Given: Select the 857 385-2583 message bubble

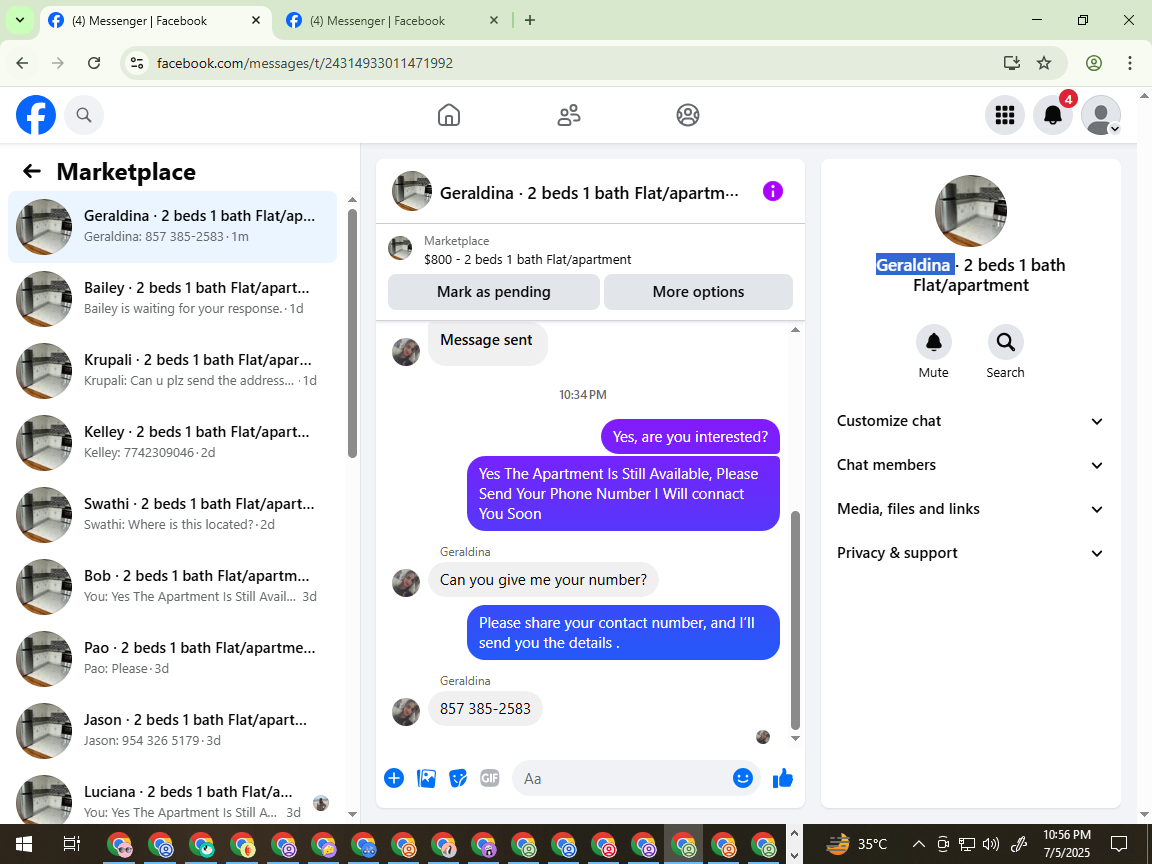Looking at the screenshot, I should (x=485, y=709).
